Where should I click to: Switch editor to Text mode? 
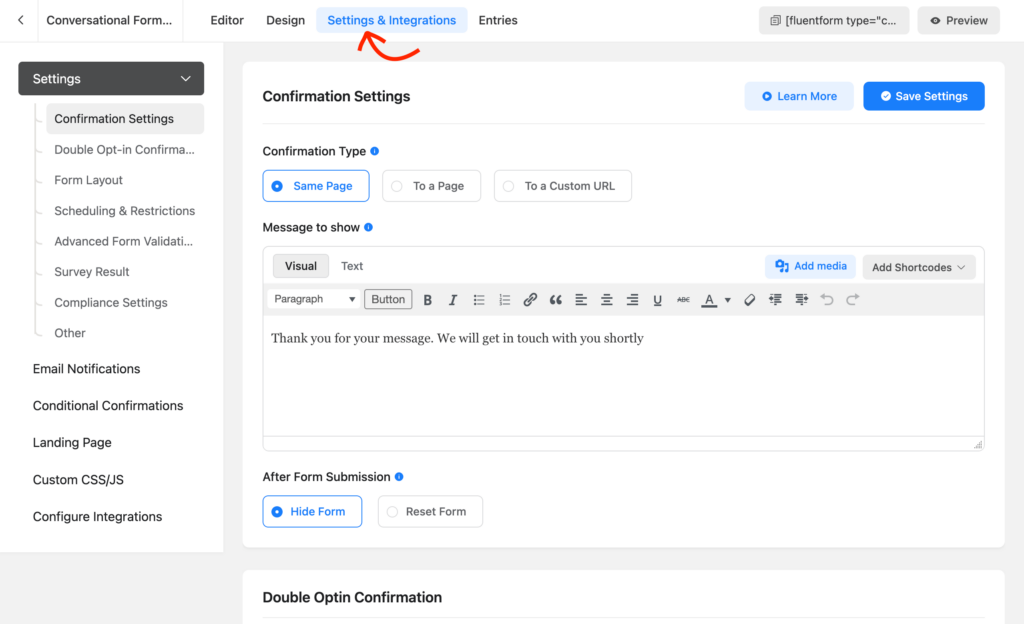pos(352,266)
